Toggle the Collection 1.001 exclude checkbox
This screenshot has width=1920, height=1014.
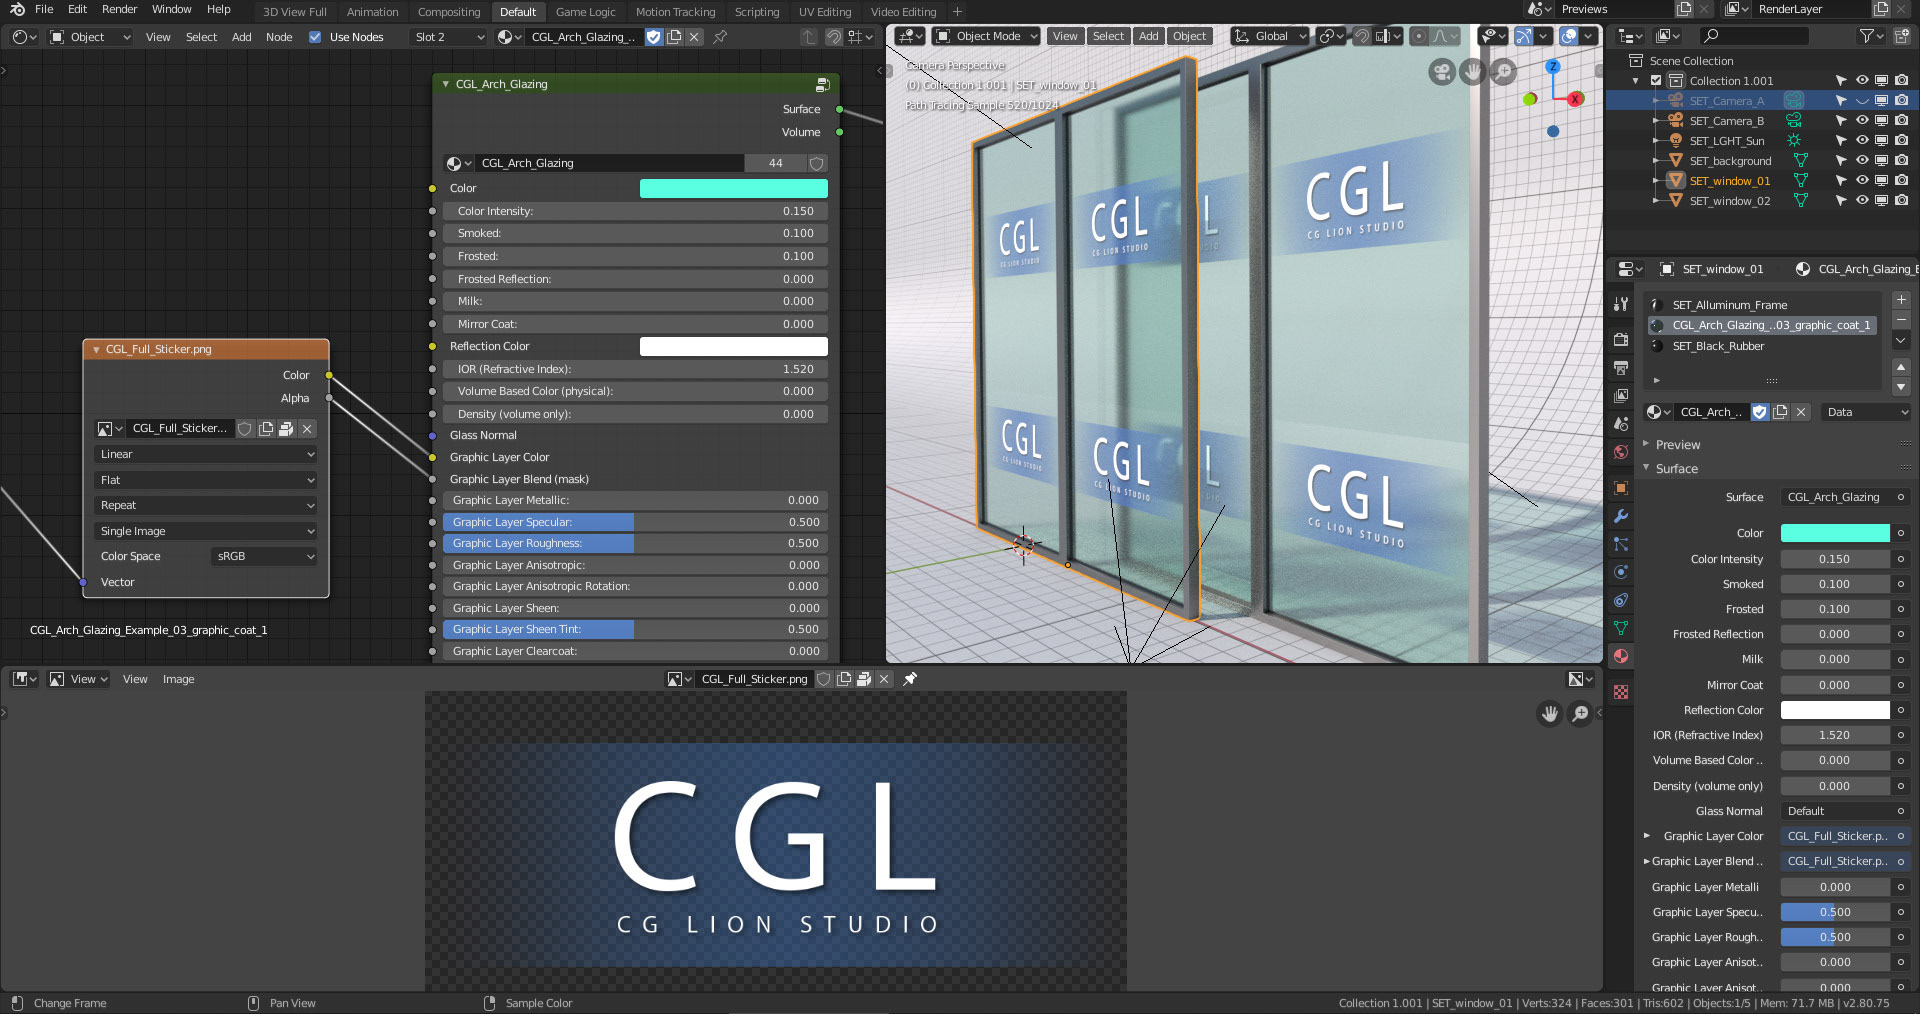tap(1656, 81)
